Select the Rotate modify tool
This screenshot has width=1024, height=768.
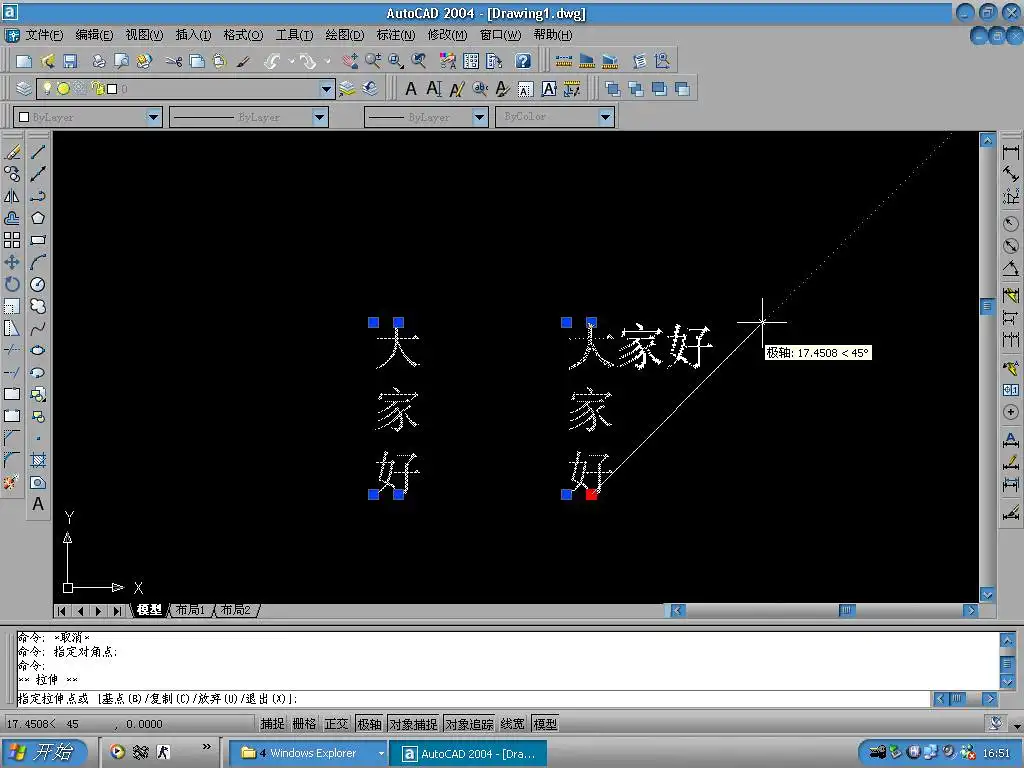tap(12, 284)
